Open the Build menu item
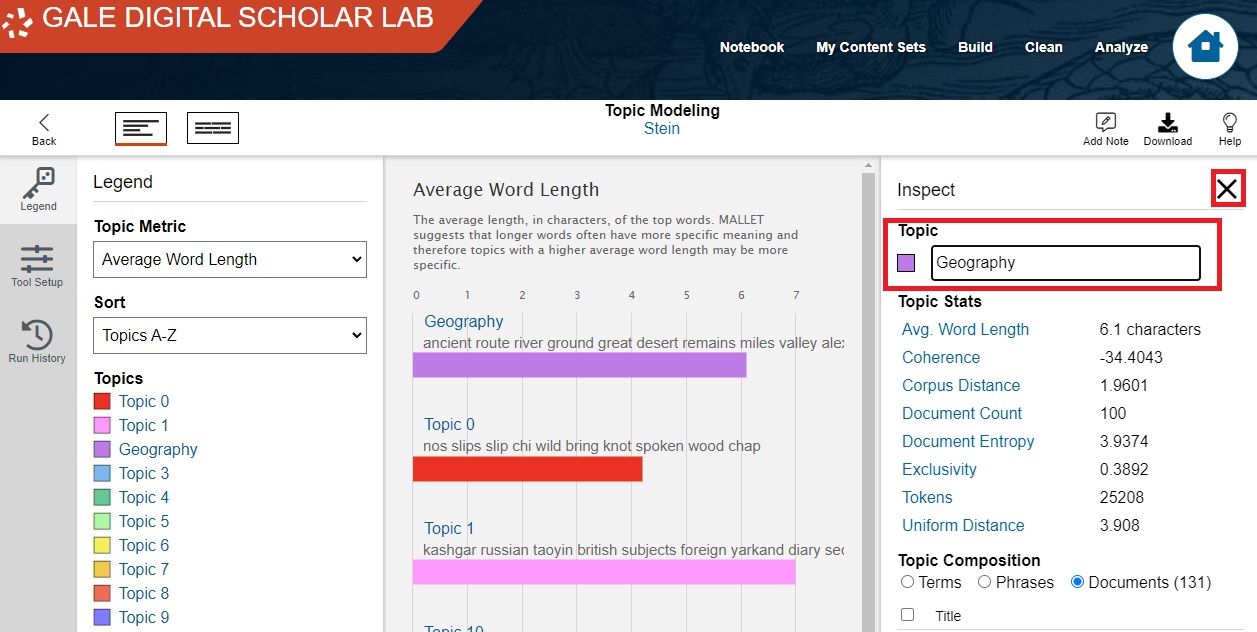 [x=975, y=47]
